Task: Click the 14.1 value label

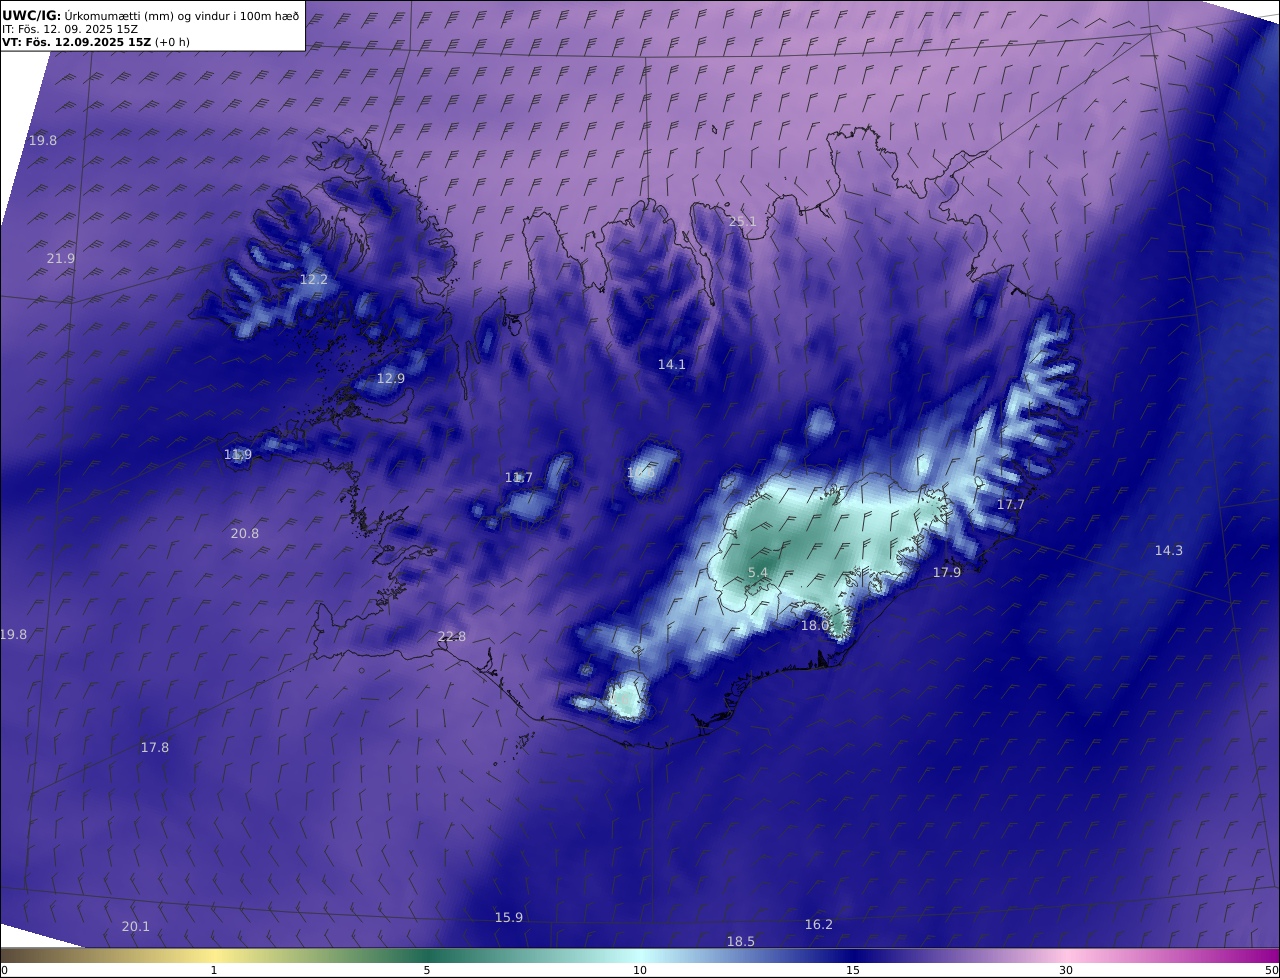Action: pyautogui.click(x=672, y=364)
